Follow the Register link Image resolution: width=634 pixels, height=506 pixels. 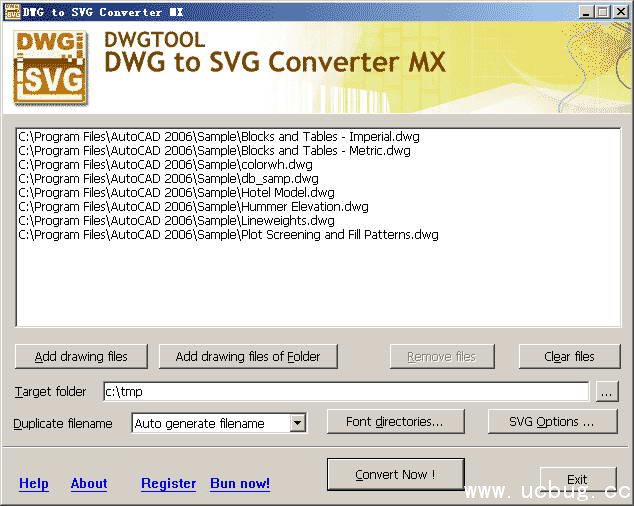pyautogui.click(x=168, y=483)
